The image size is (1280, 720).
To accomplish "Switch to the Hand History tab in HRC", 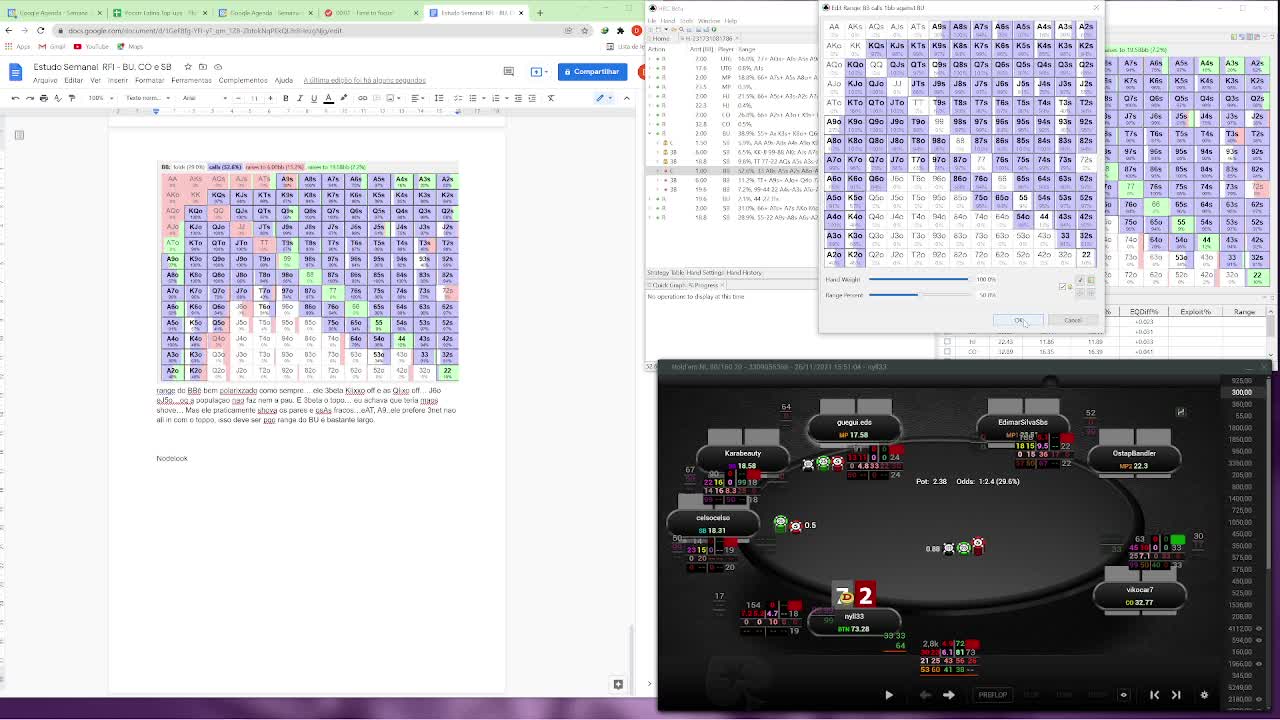I will pos(745,272).
